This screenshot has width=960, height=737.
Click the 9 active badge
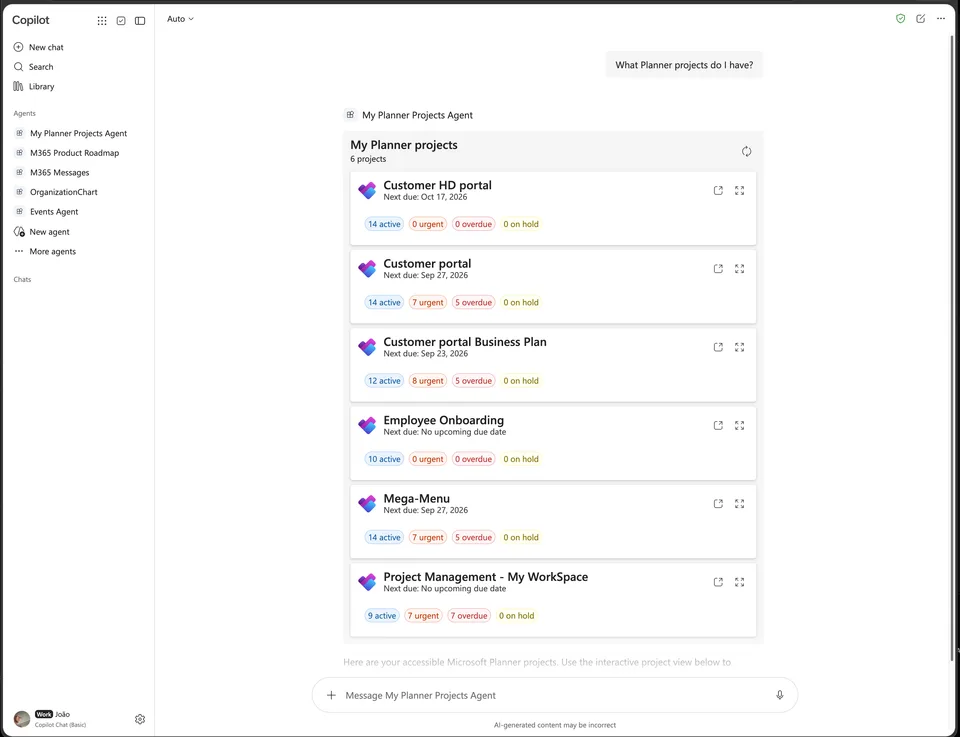(x=382, y=616)
